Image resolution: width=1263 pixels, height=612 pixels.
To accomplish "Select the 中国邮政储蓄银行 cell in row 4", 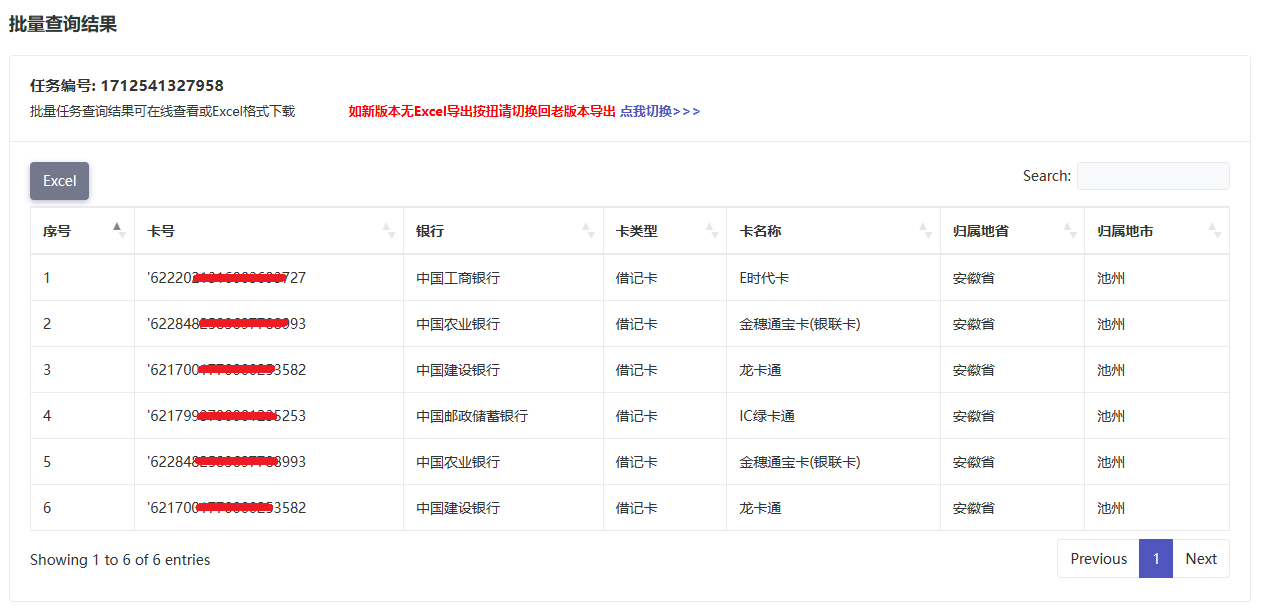I will pyautogui.click(x=472, y=416).
